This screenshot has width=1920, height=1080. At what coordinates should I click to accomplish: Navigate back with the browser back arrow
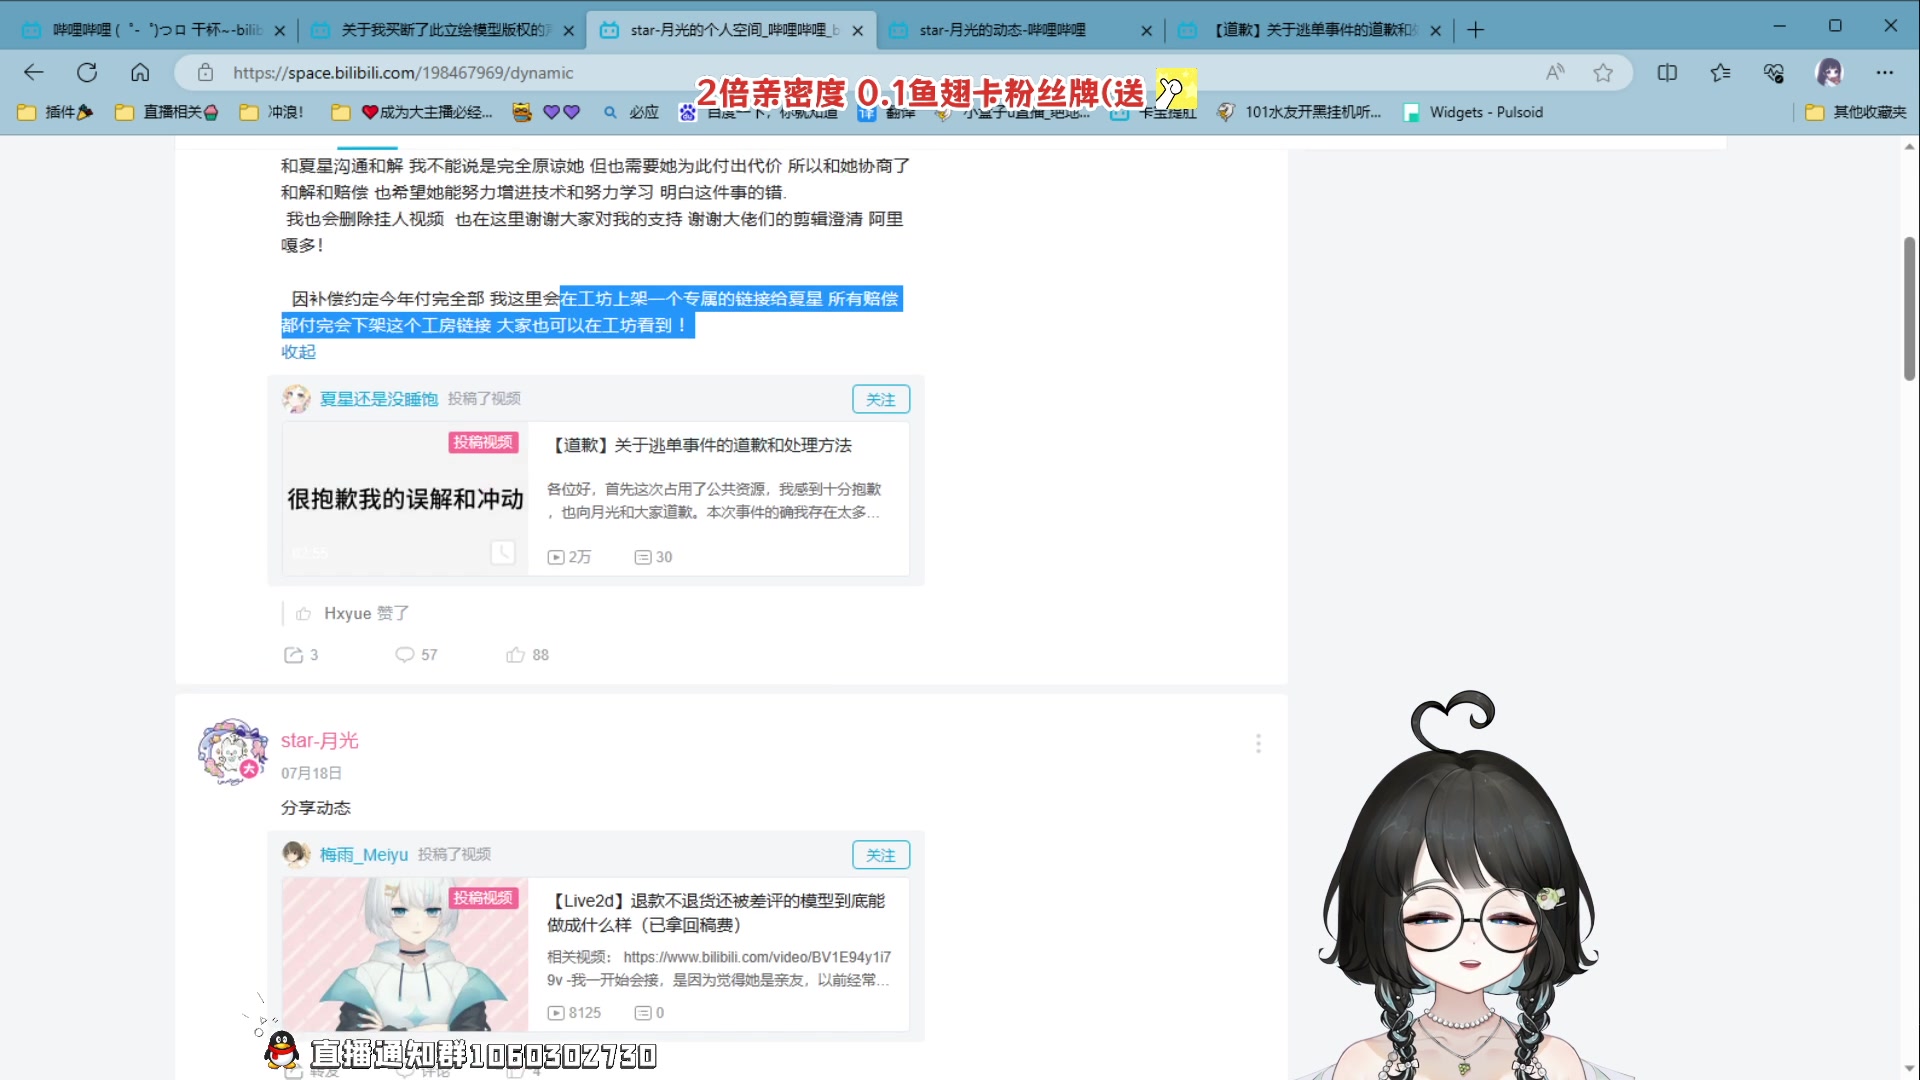34,72
